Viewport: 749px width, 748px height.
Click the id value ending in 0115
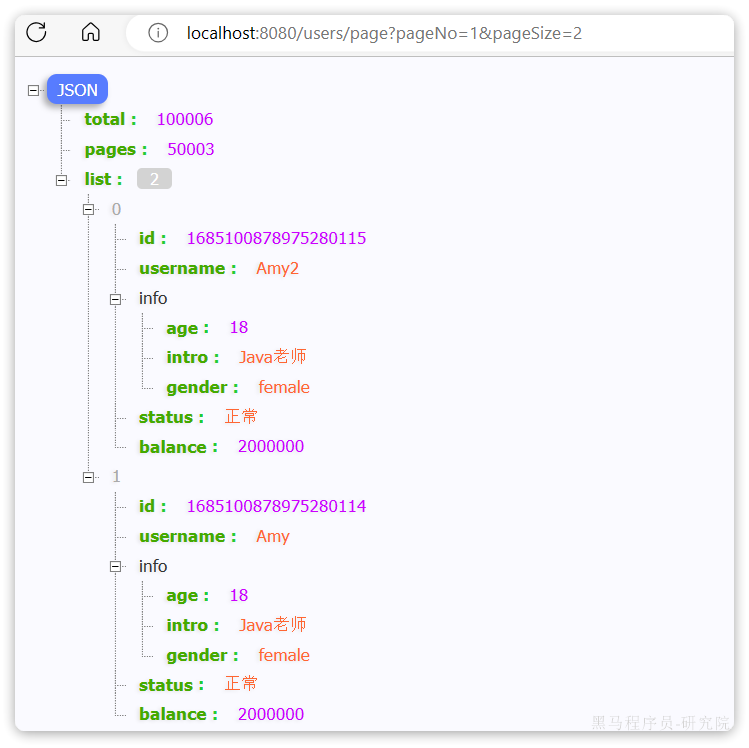pos(276,238)
